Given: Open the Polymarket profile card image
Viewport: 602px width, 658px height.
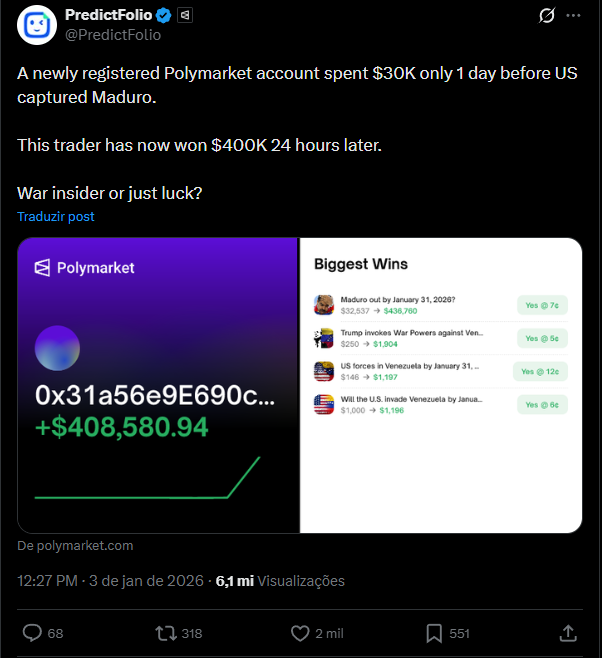Looking at the screenshot, I should pyautogui.click(x=158, y=385).
